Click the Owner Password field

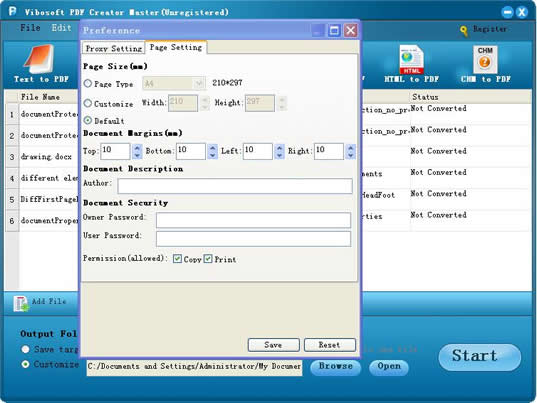tap(253, 220)
